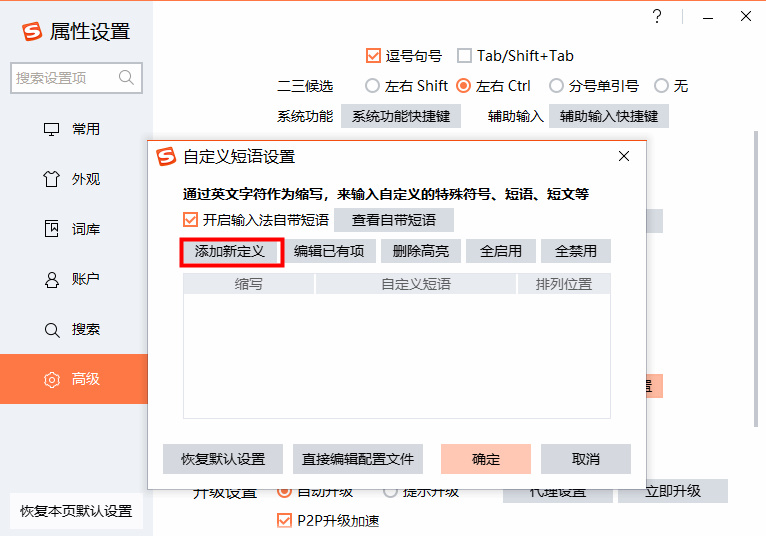The image size is (766, 536).
Task: Click the Sogou logo in the sidebar header
Action: tap(32, 32)
